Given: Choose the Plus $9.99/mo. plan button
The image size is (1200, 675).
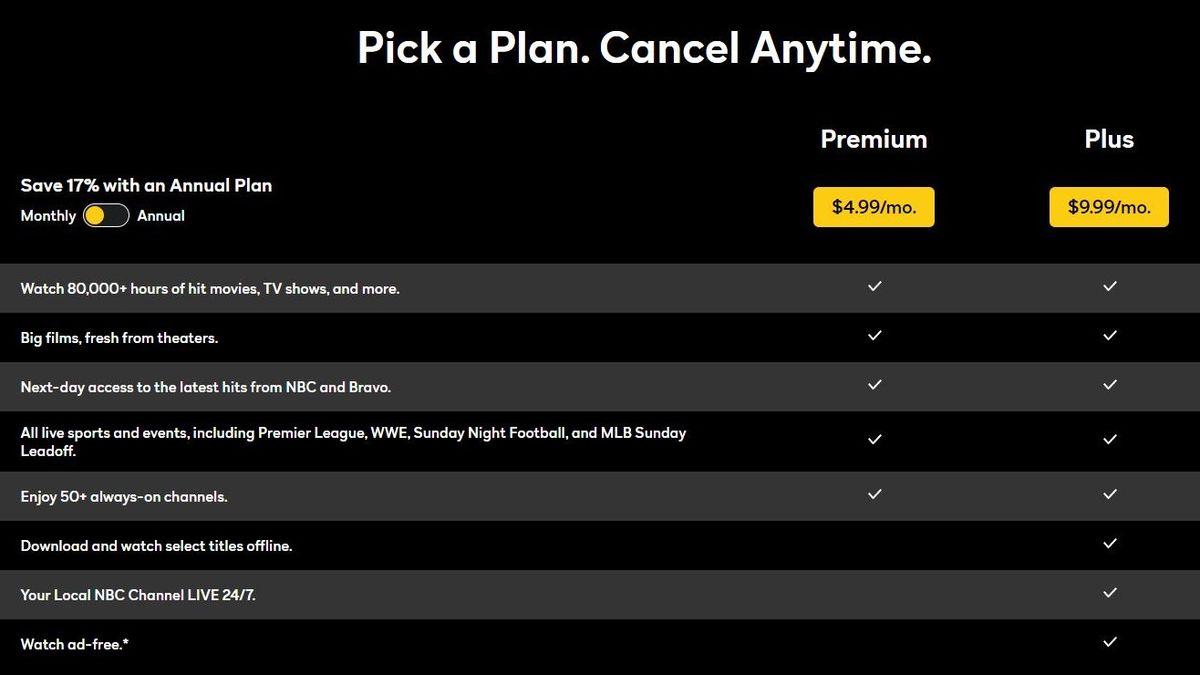Looking at the screenshot, I should tap(1109, 207).
